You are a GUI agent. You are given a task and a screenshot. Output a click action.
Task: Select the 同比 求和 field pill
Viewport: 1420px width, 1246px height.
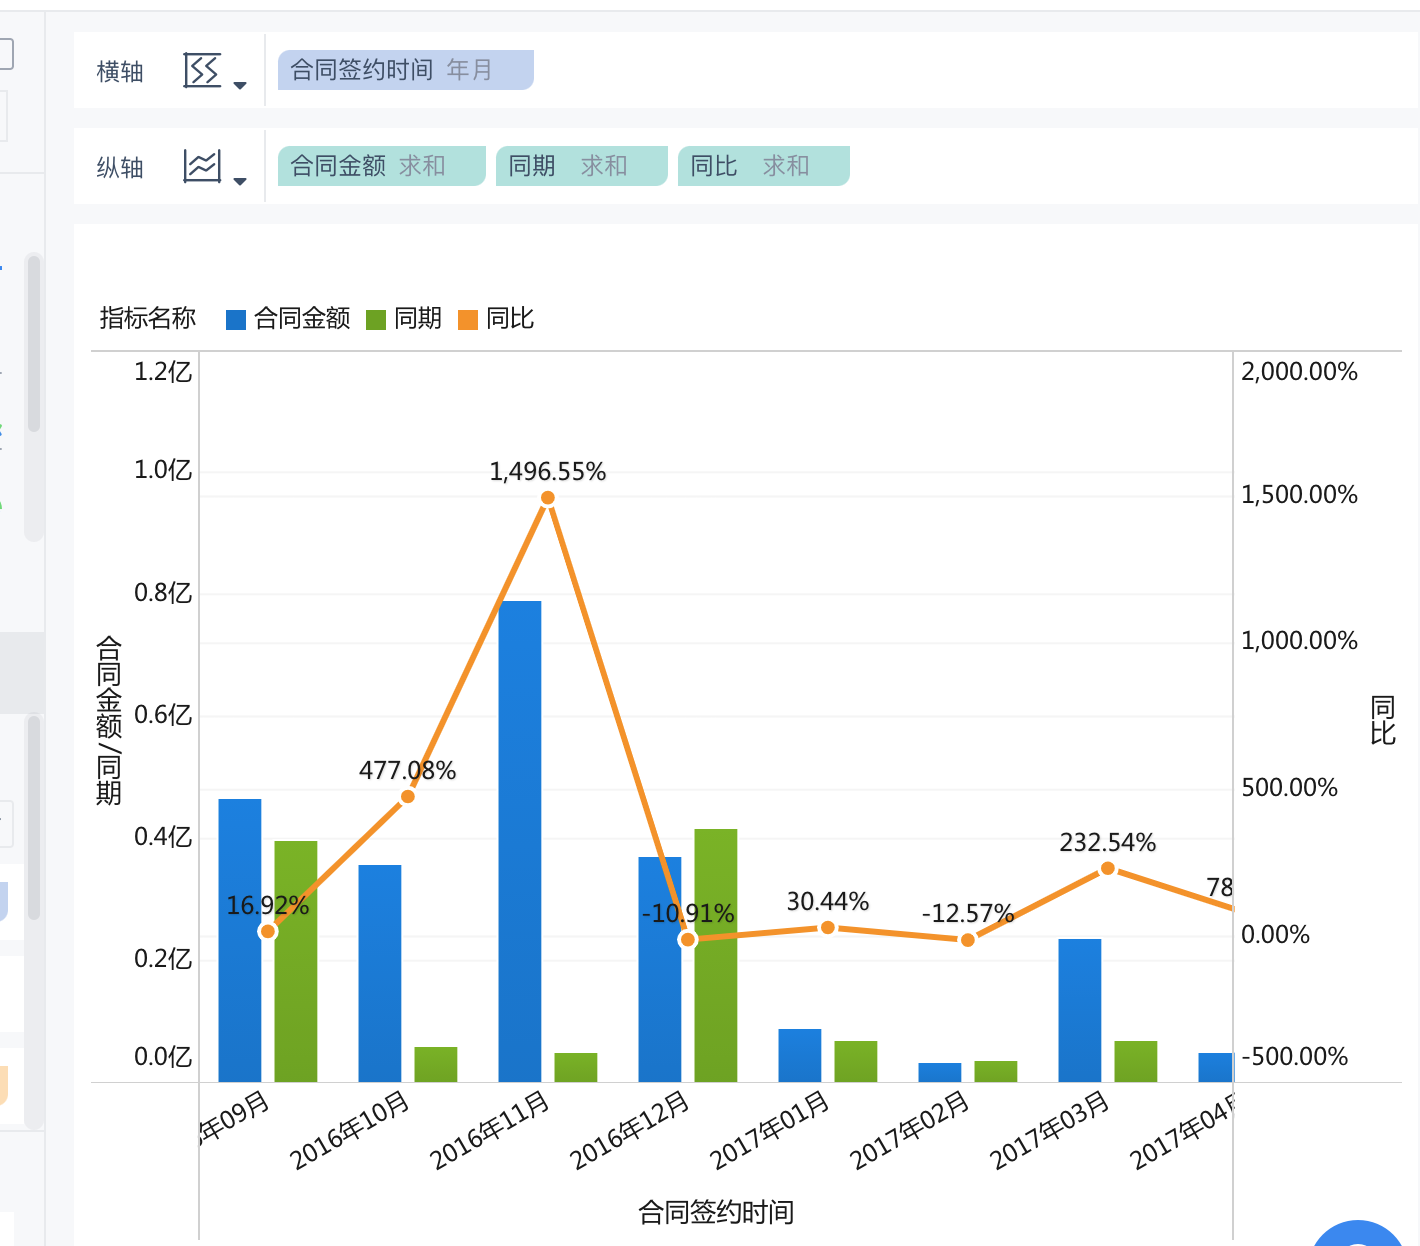764,166
